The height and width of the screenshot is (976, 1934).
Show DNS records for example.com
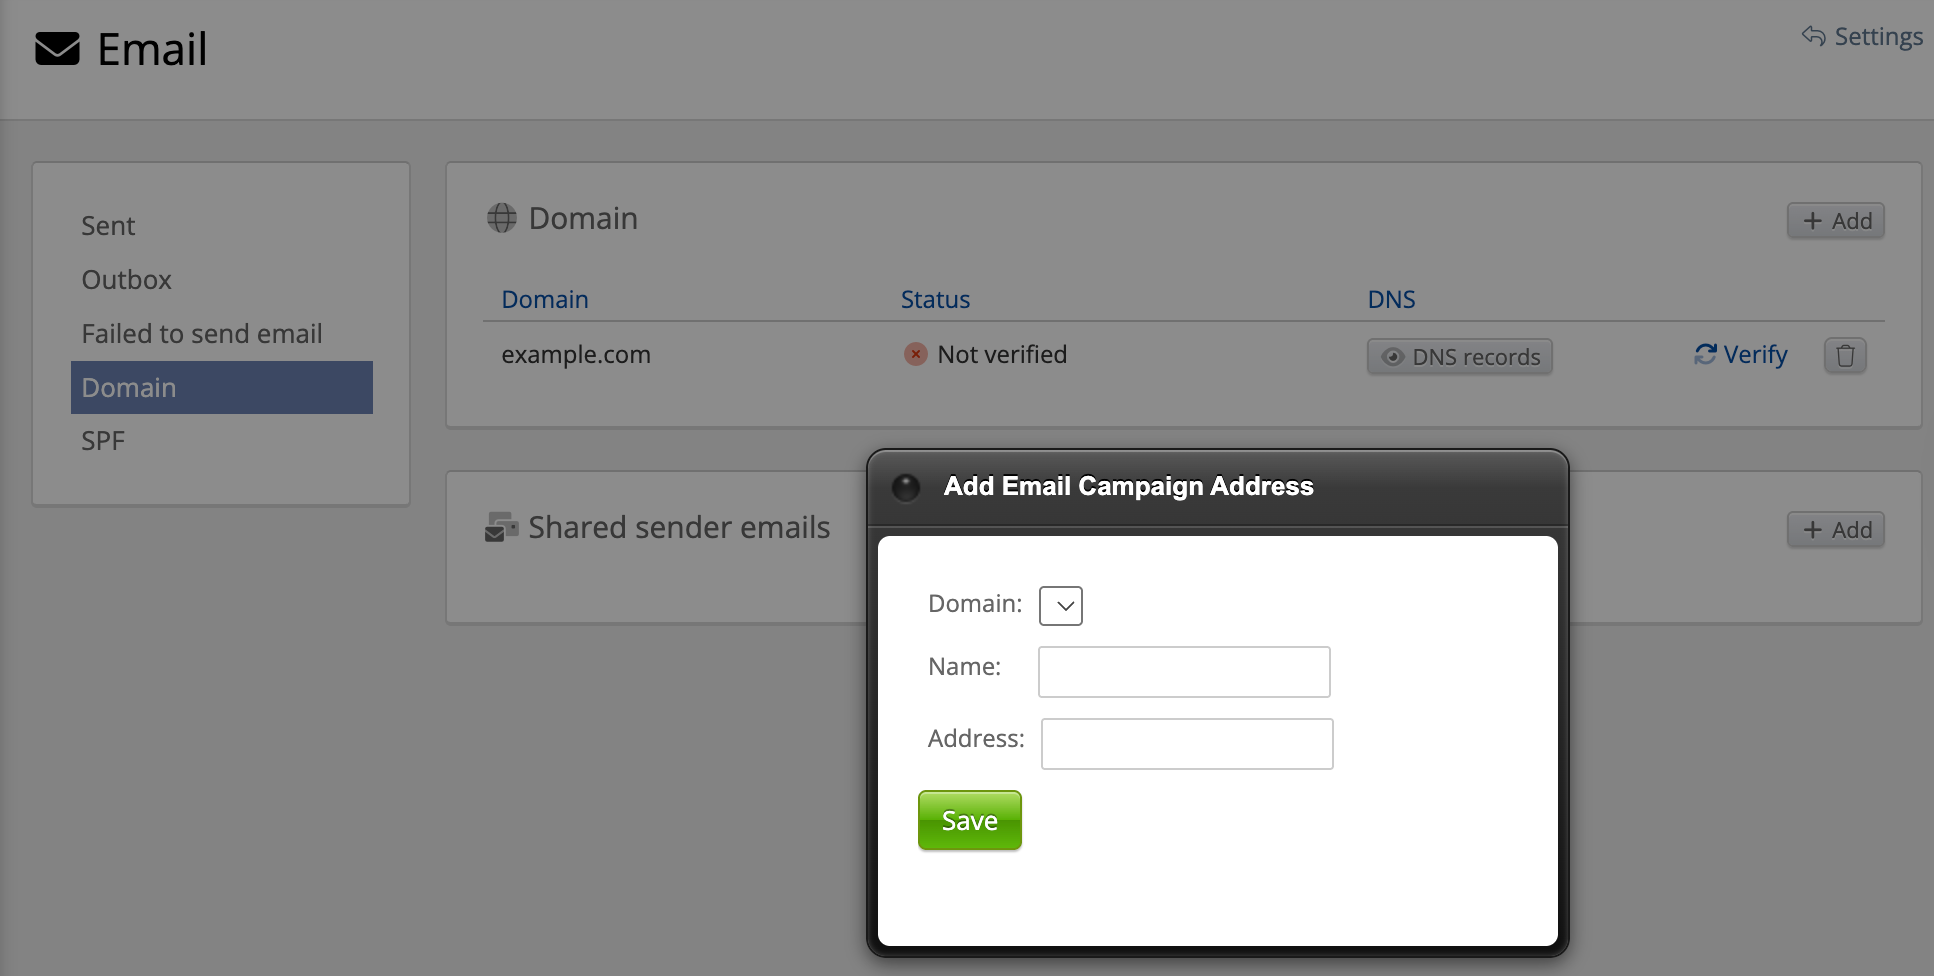click(1459, 357)
